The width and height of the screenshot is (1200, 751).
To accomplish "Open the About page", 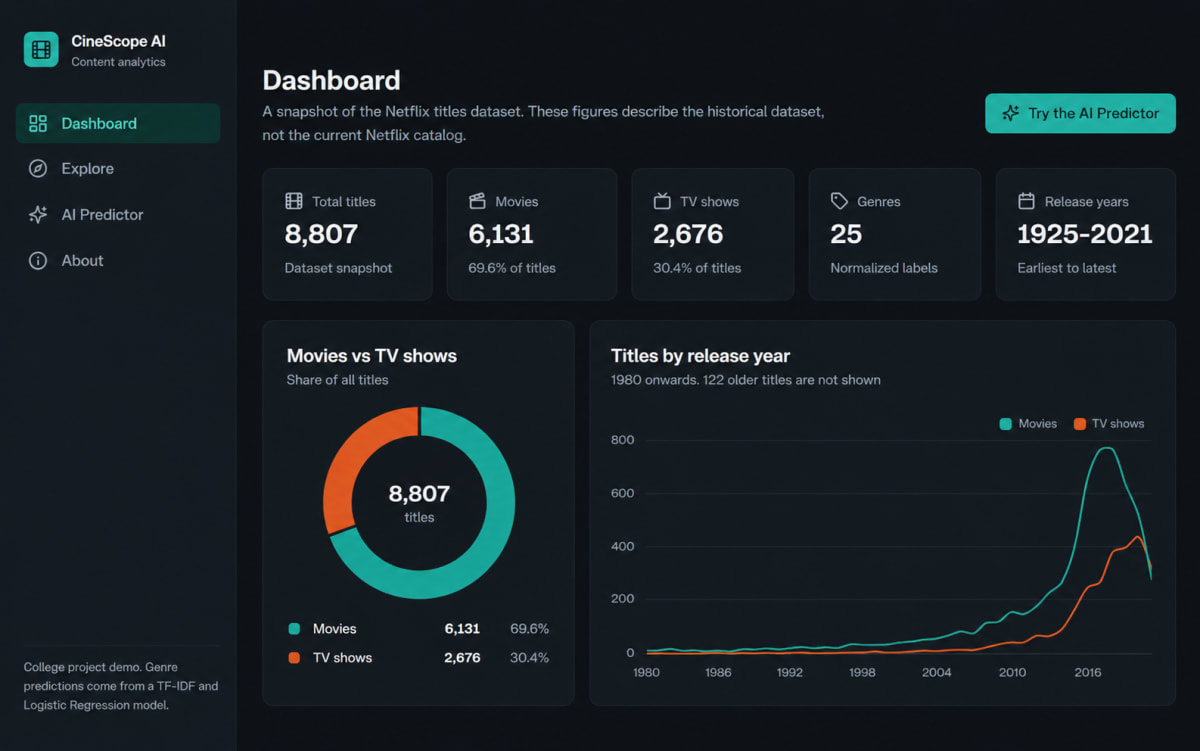I will tap(118, 261).
